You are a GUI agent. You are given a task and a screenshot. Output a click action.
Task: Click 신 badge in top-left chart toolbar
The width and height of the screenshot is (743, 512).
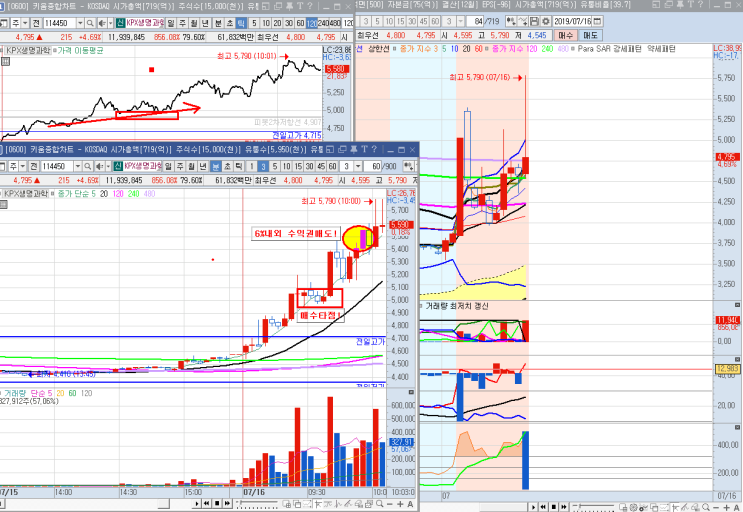(120, 23)
